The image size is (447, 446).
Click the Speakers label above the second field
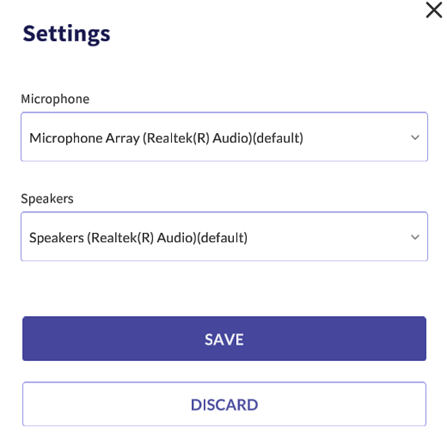pyautogui.click(x=47, y=198)
